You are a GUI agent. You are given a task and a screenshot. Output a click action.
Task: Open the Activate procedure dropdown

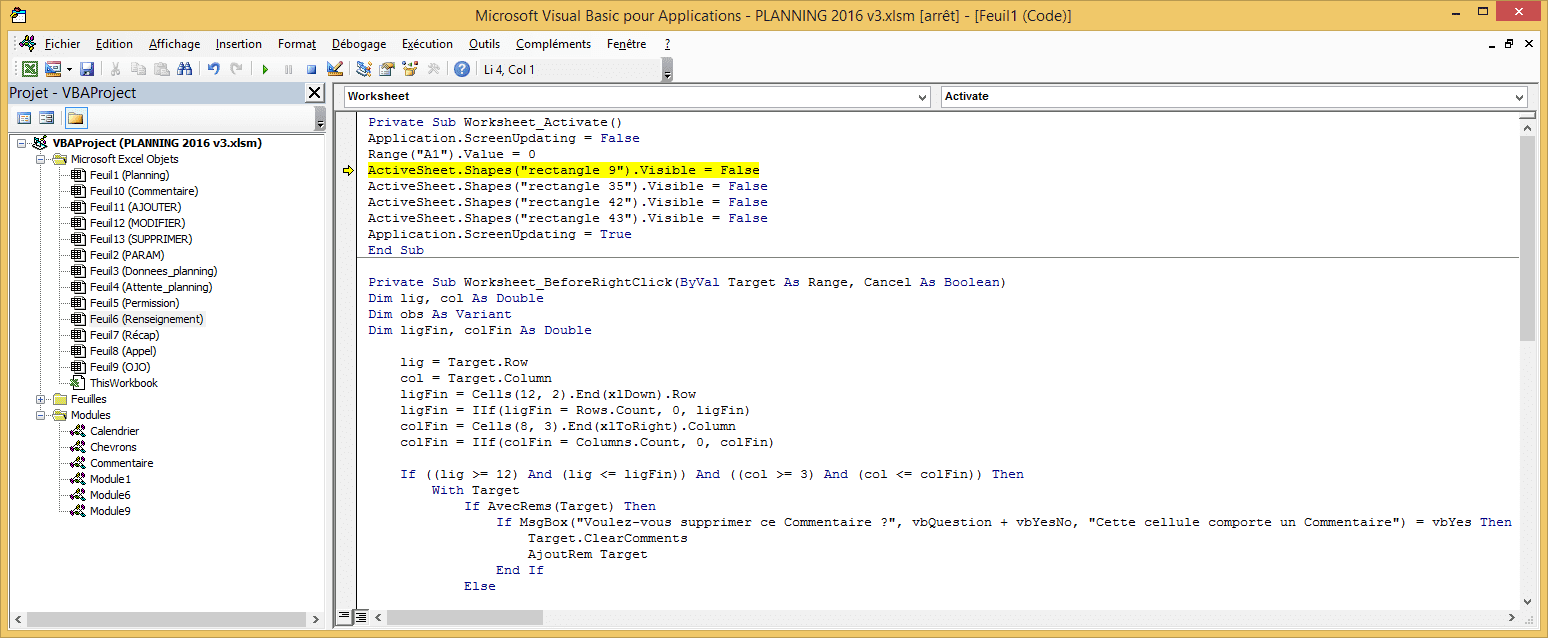point(1519,97)
